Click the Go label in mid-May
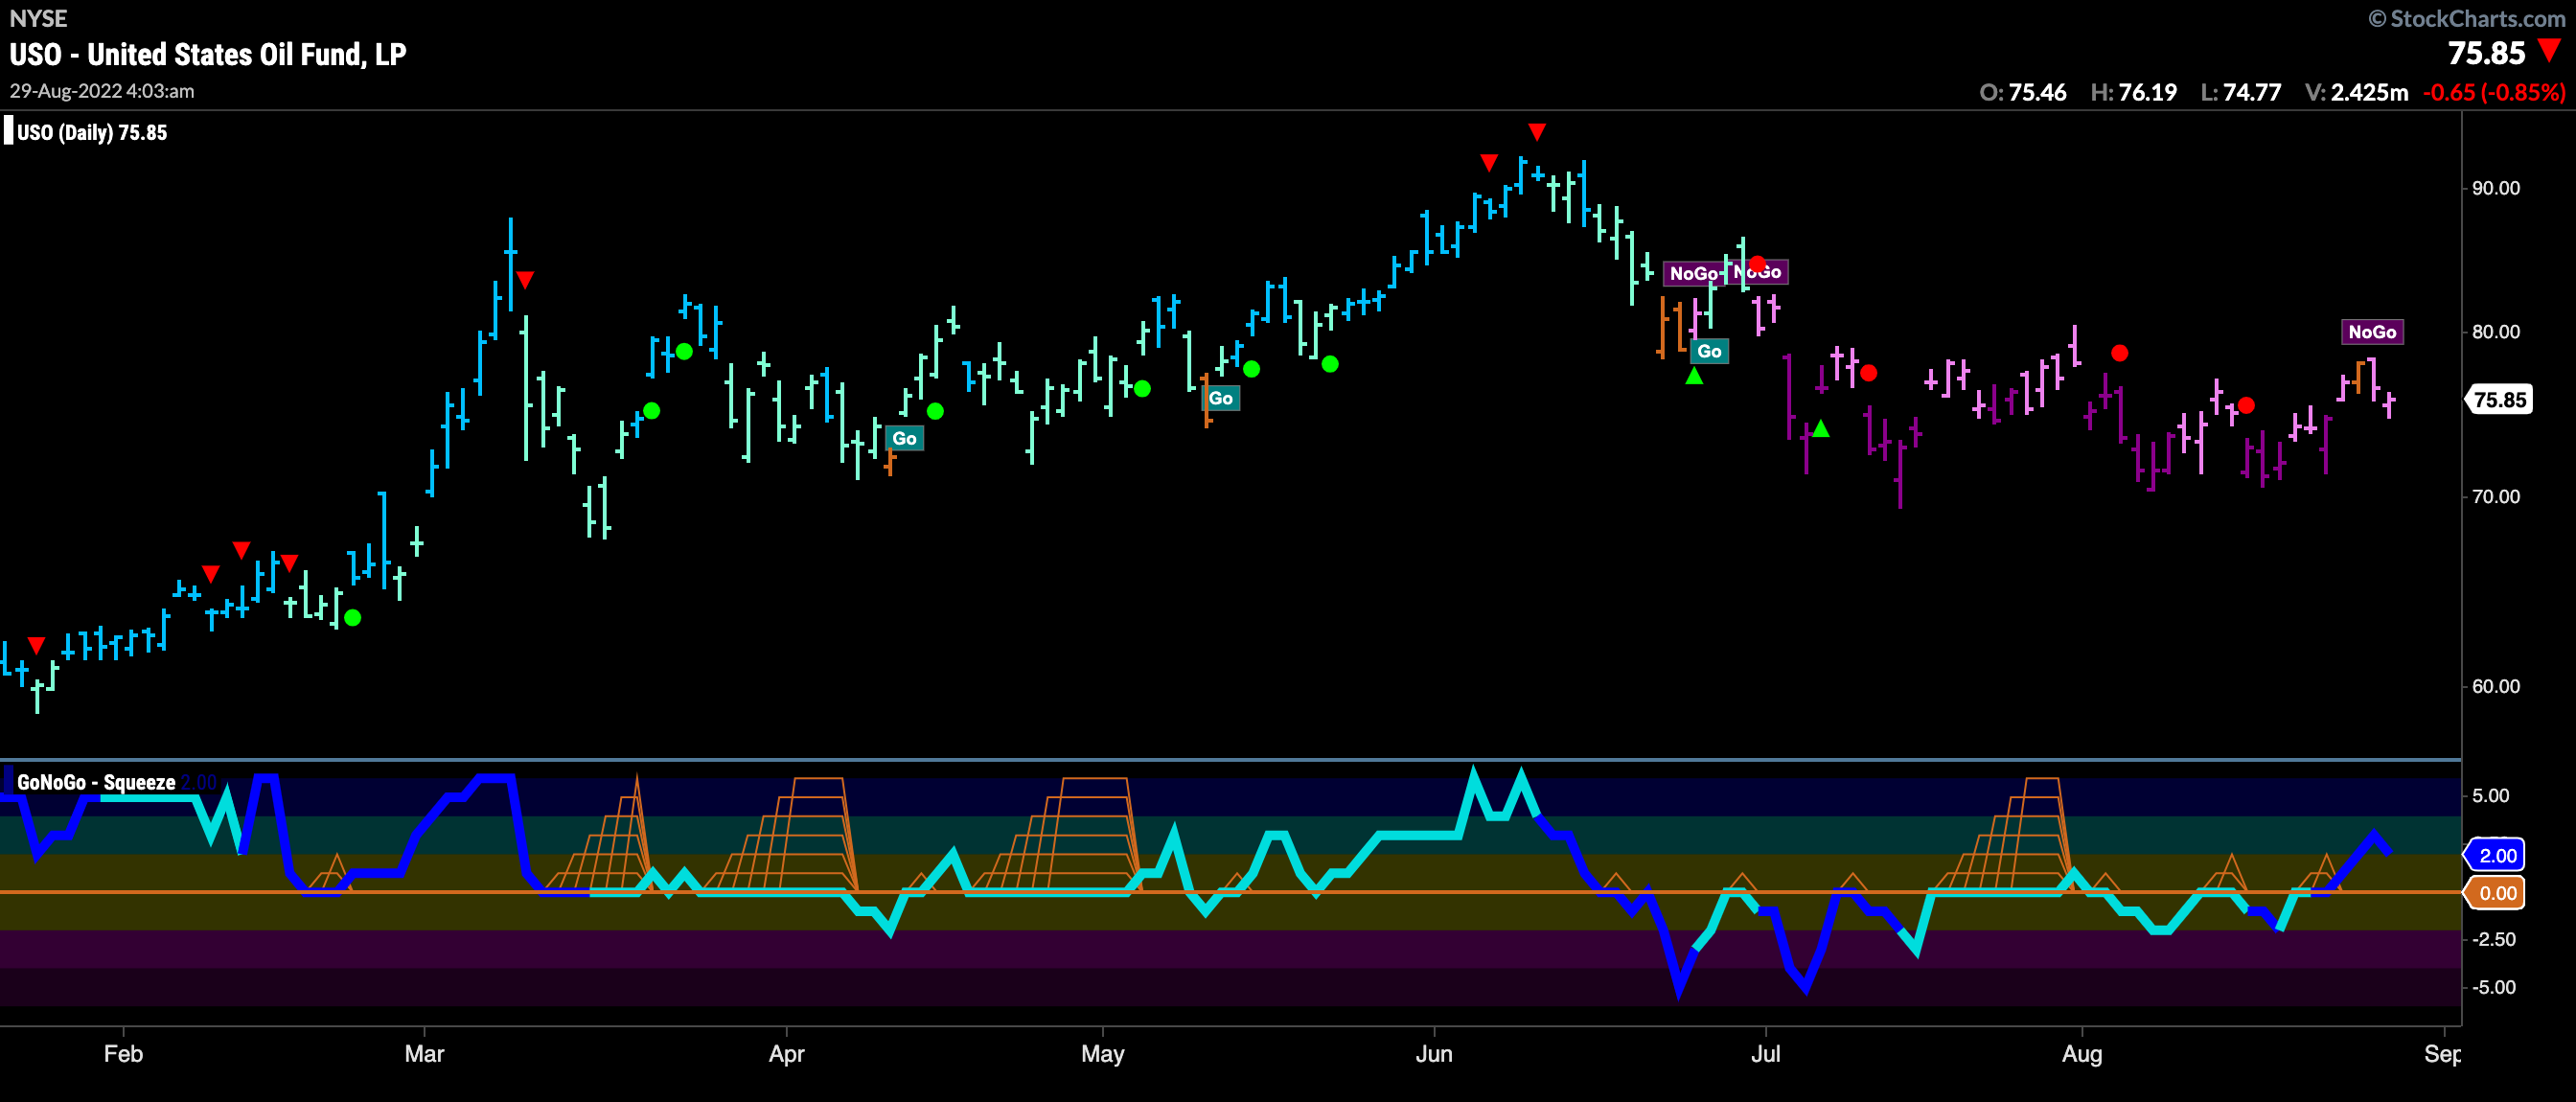2576x1102 pixels. pos(1220,398)
